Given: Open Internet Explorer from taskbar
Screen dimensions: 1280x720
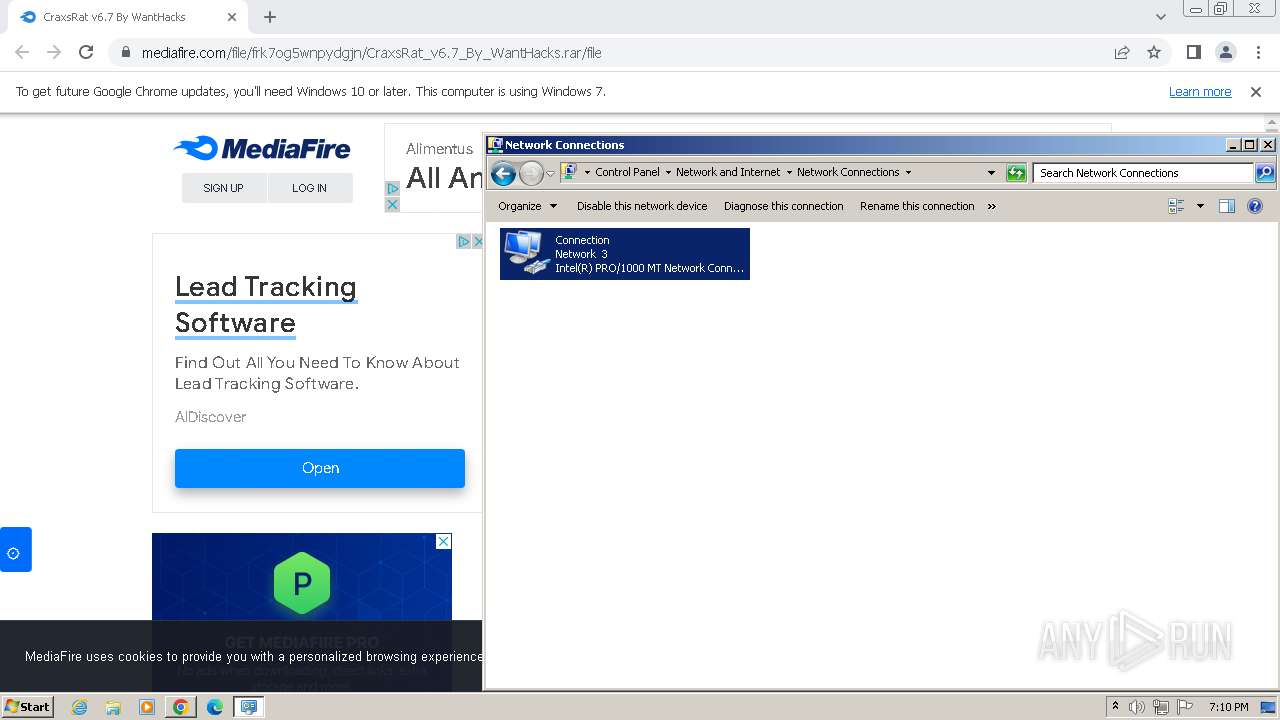Looking at the screenshot, I should point(80,707).
